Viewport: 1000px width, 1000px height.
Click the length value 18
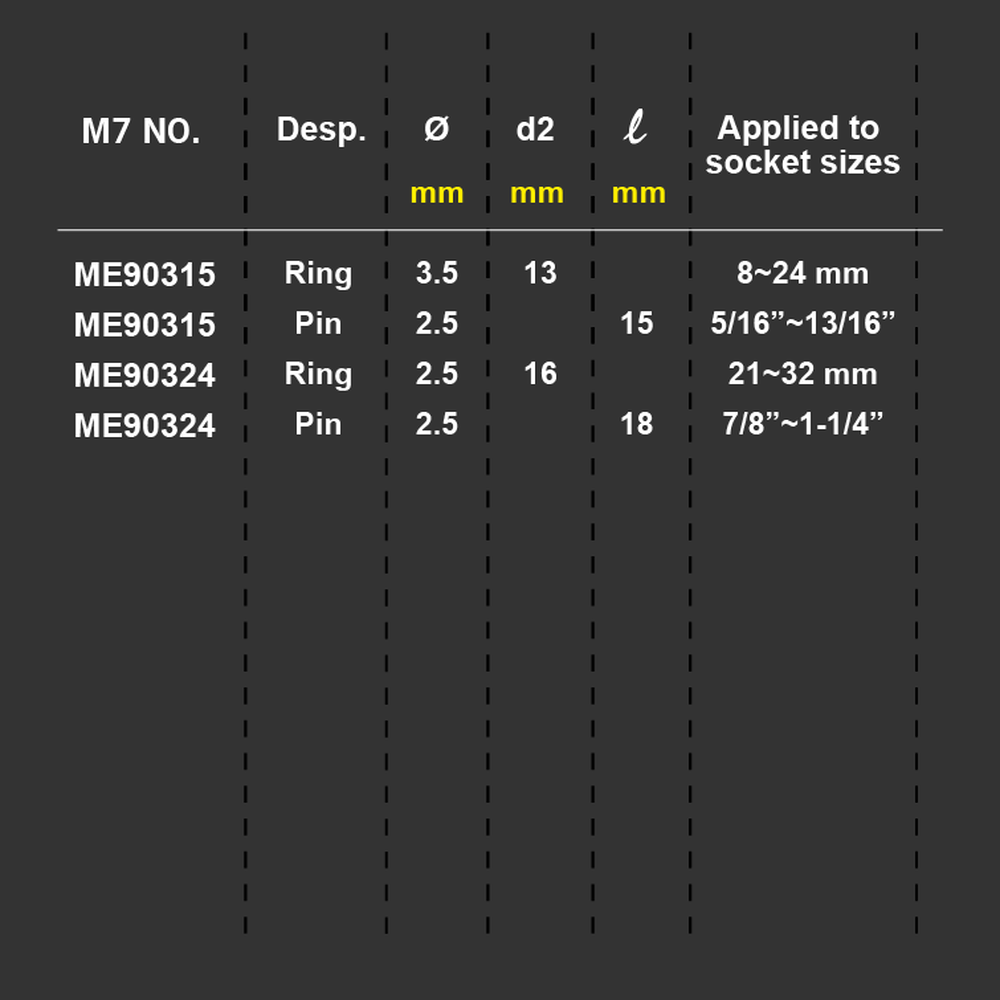click(636, 424)
